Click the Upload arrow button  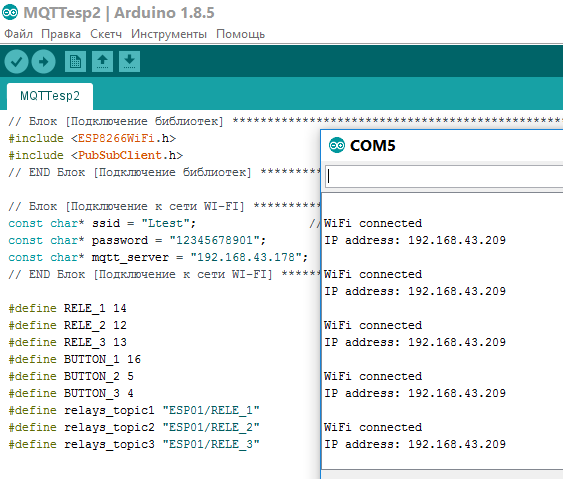43,62
